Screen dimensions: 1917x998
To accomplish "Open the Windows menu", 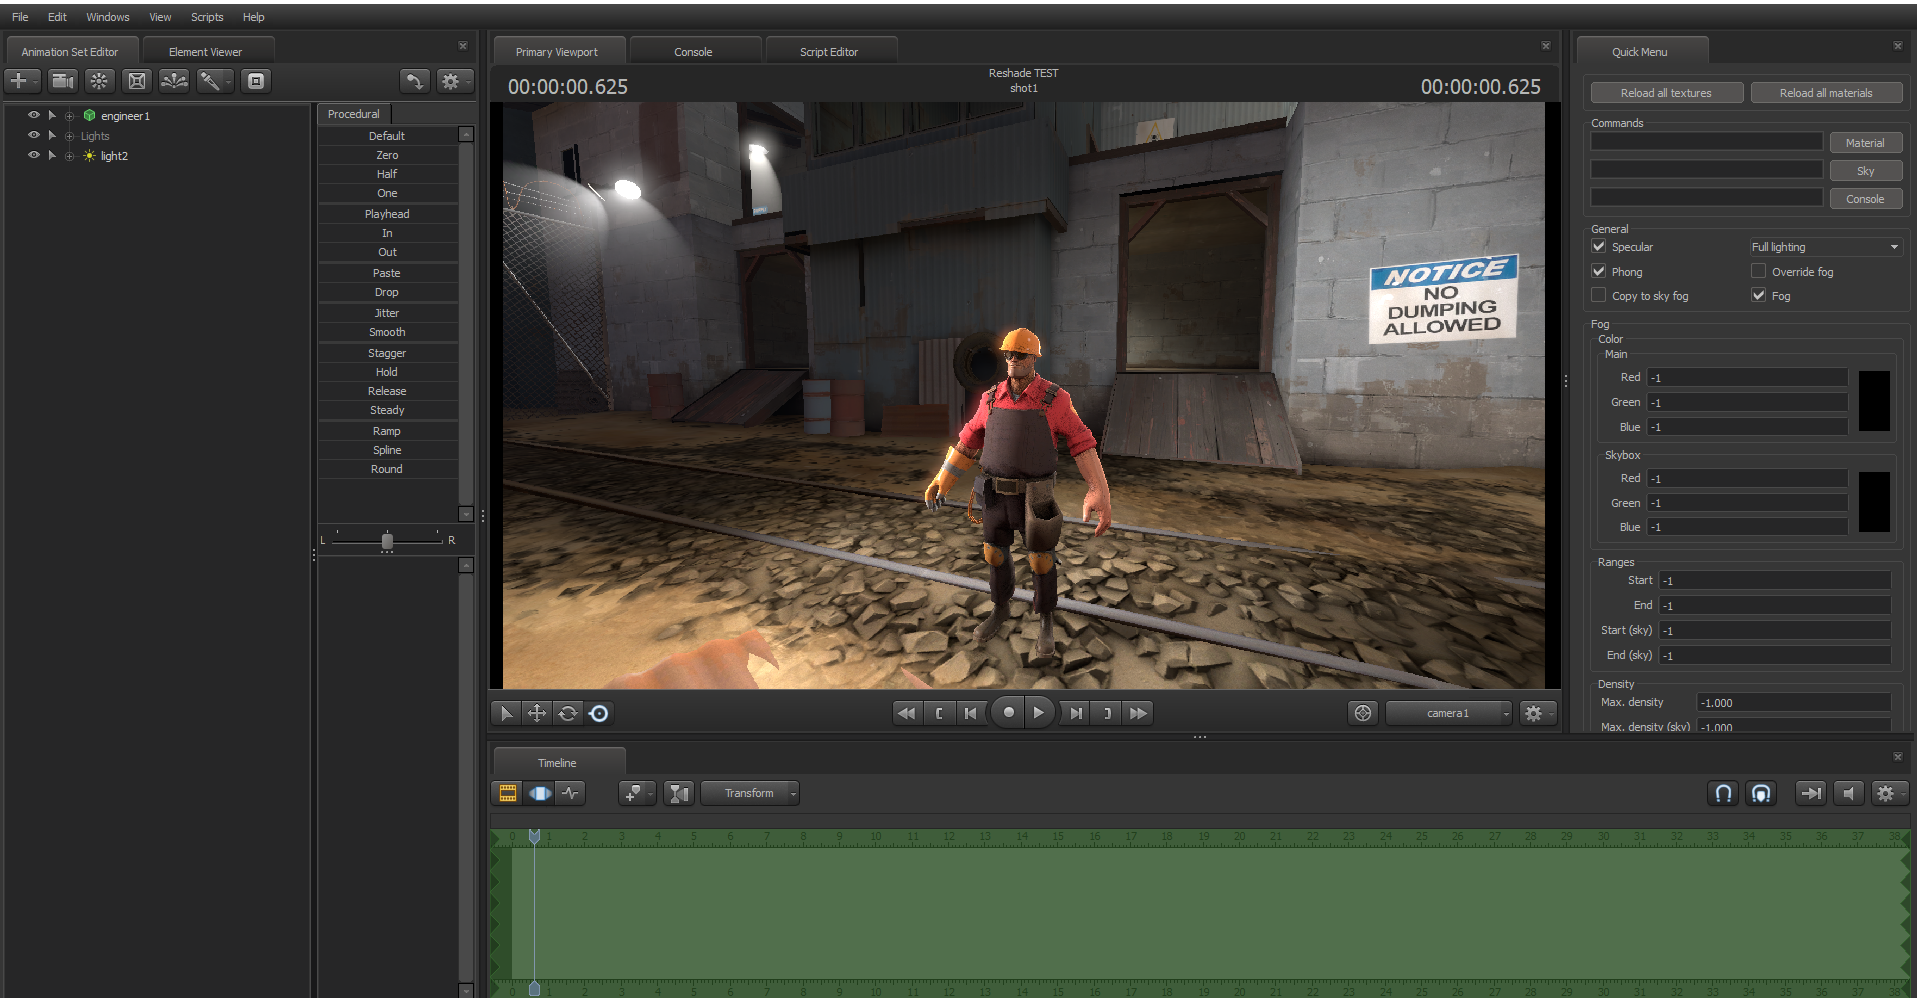I will [x=108, y=17].
